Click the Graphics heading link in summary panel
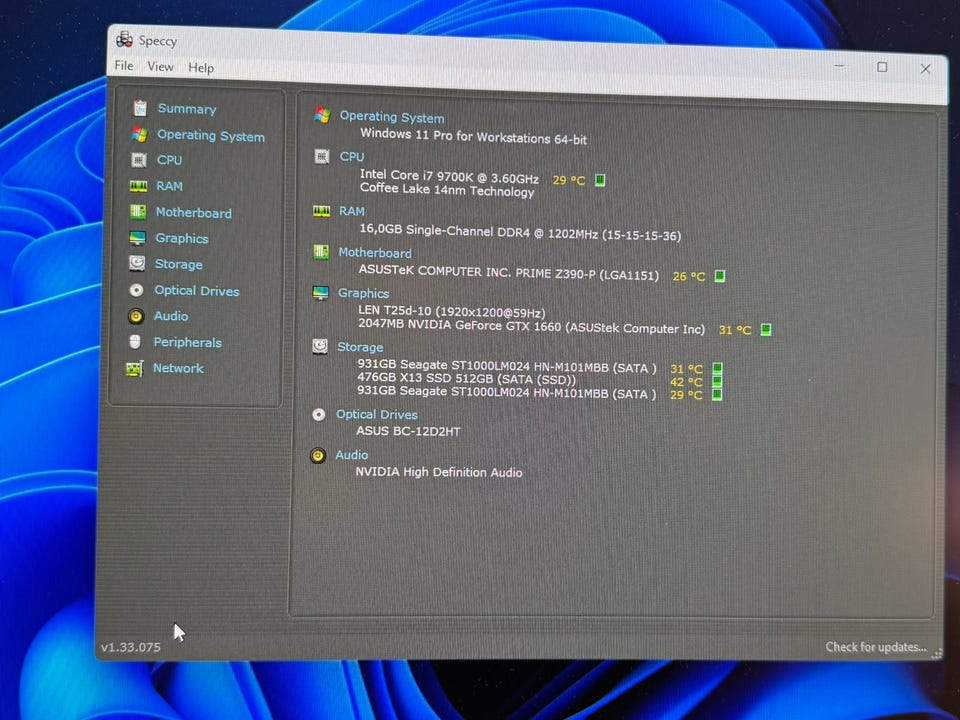This screenshot has width=960, height=720. pyautogui.click(x=363, y=293)
